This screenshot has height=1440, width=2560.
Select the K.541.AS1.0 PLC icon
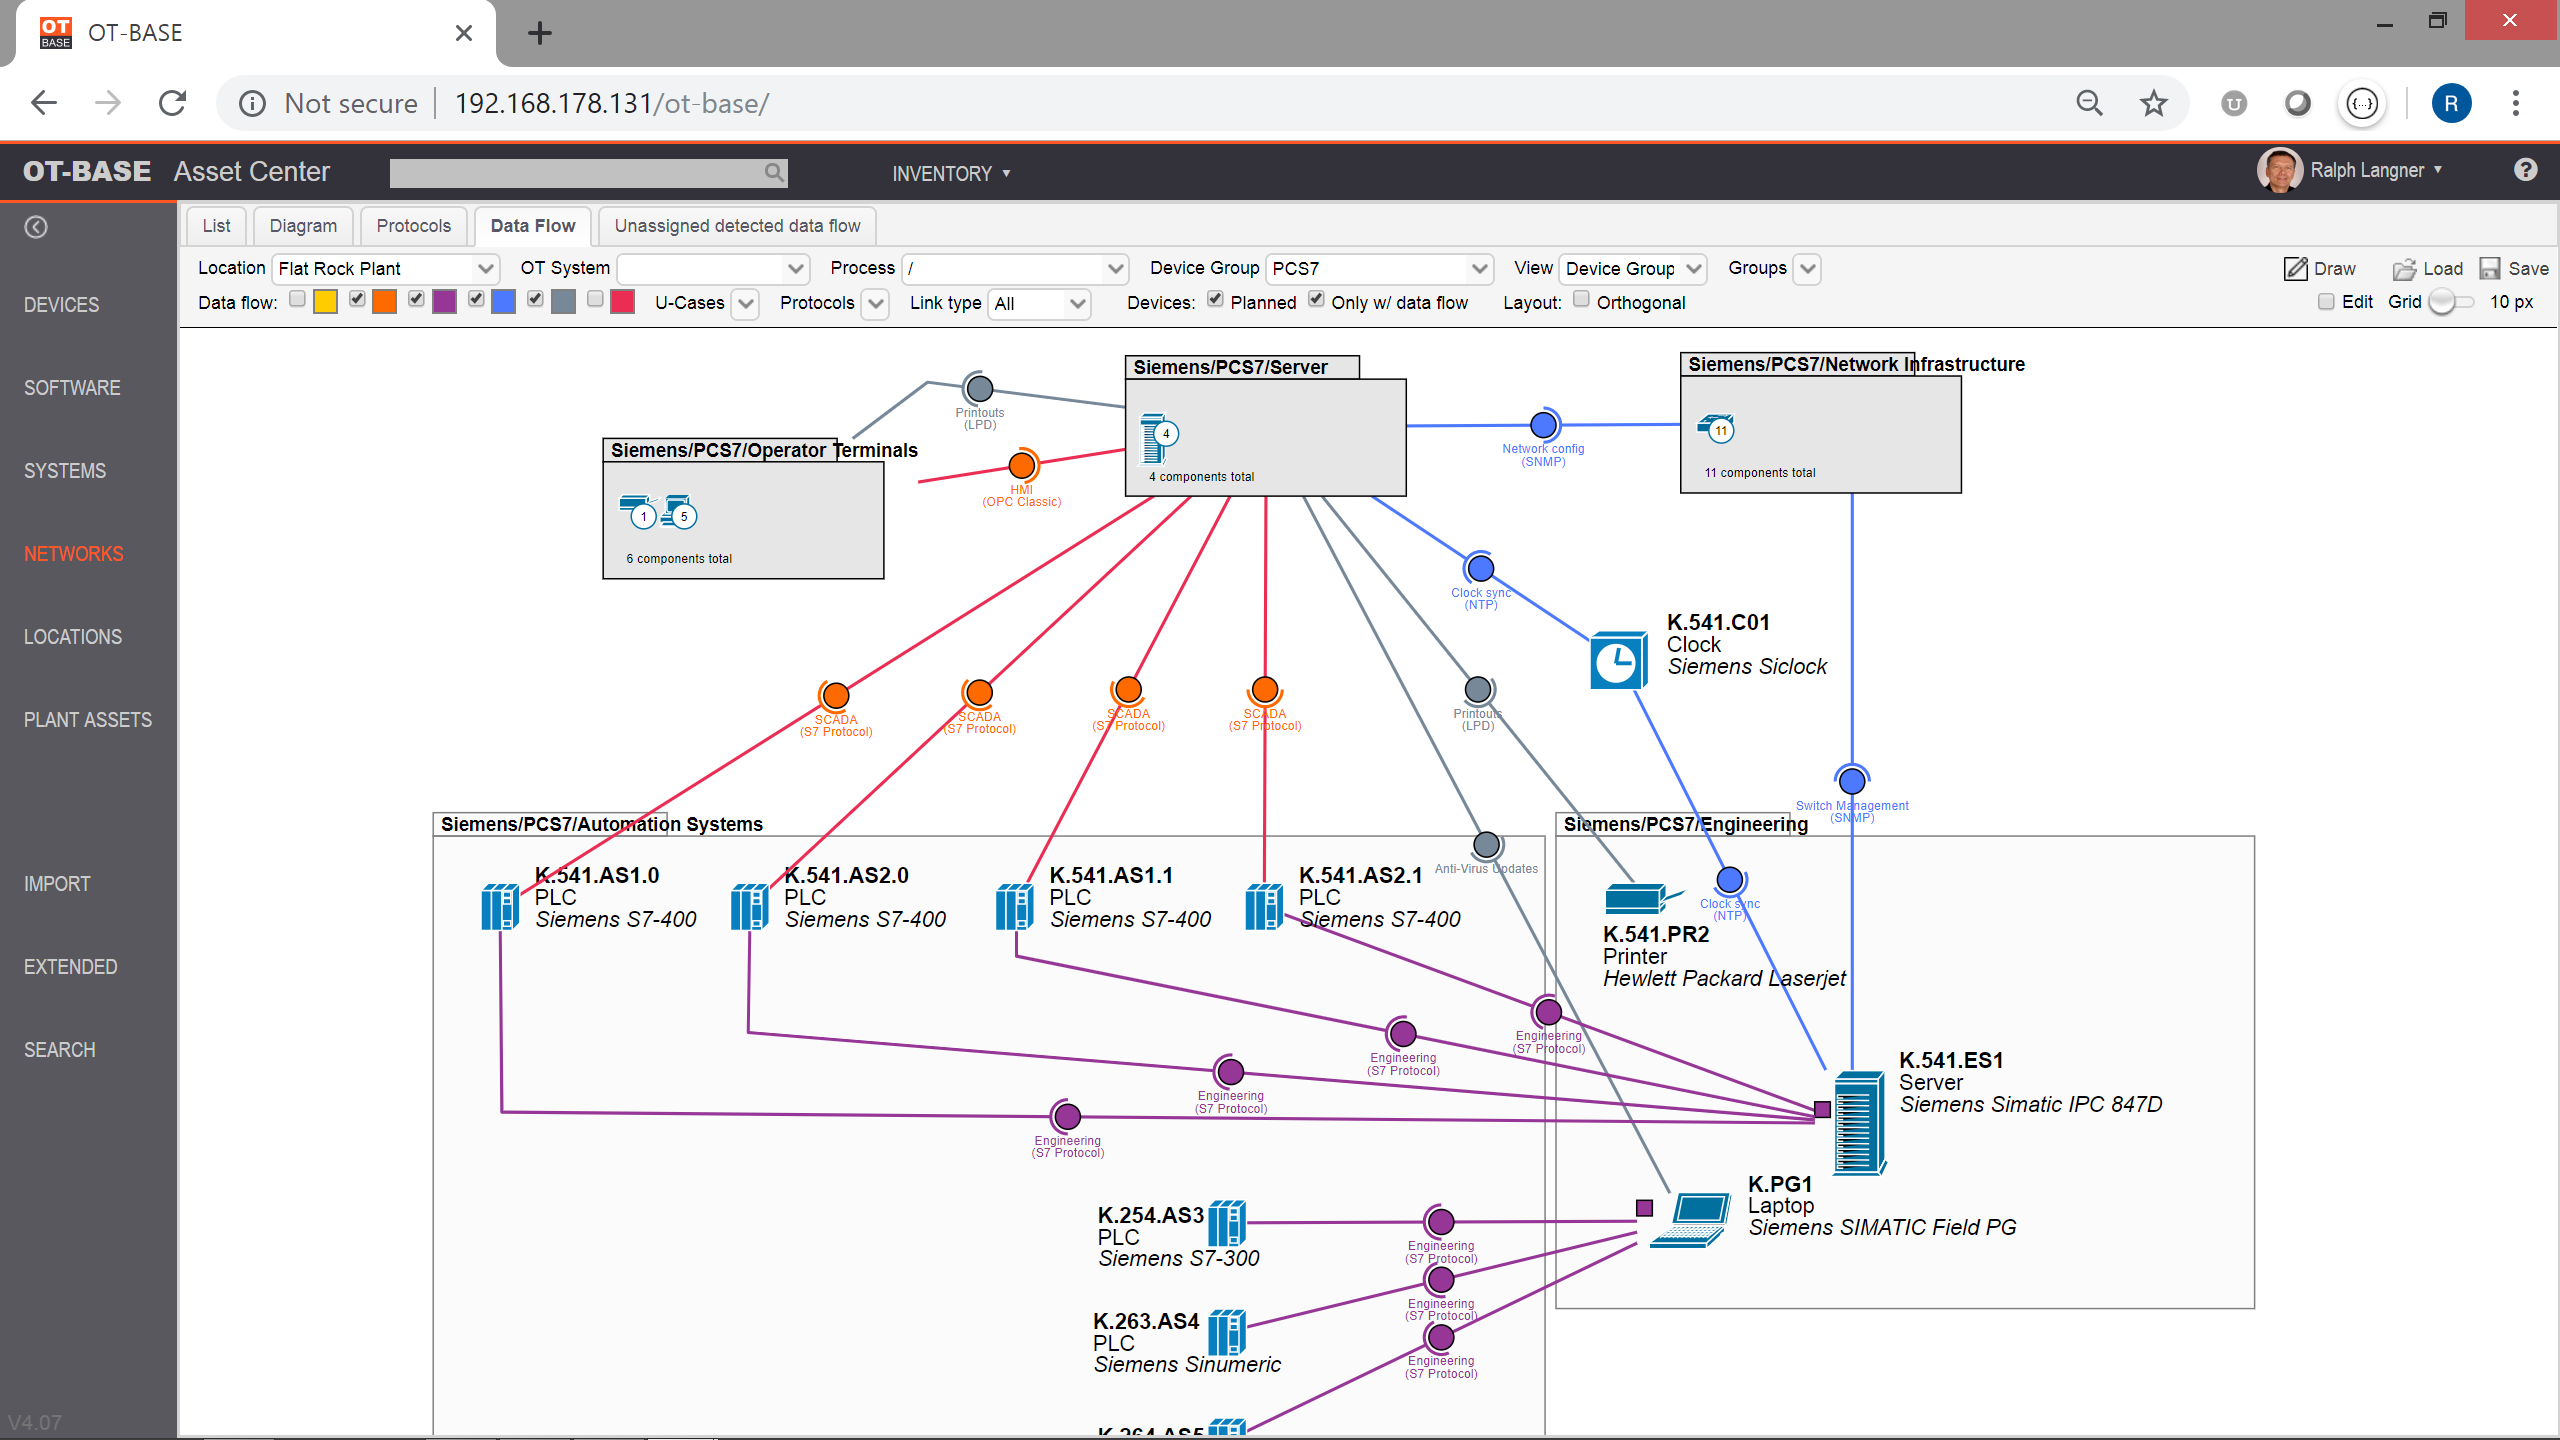[499, 905]
